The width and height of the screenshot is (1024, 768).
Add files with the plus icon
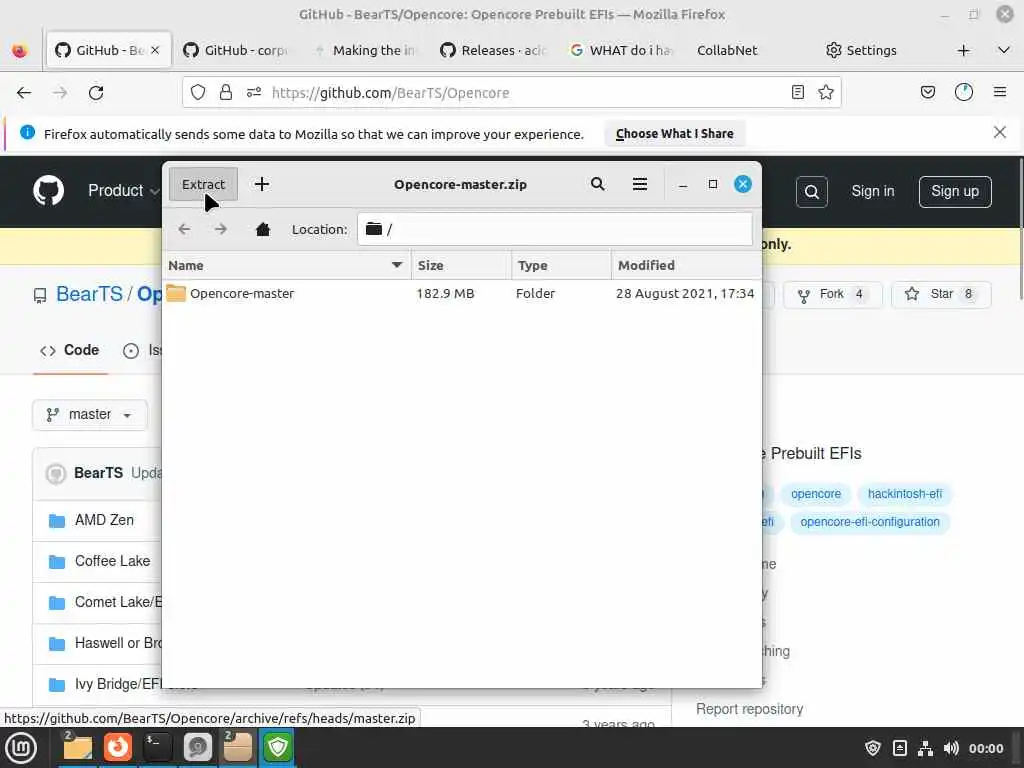(x=262, y=184)
